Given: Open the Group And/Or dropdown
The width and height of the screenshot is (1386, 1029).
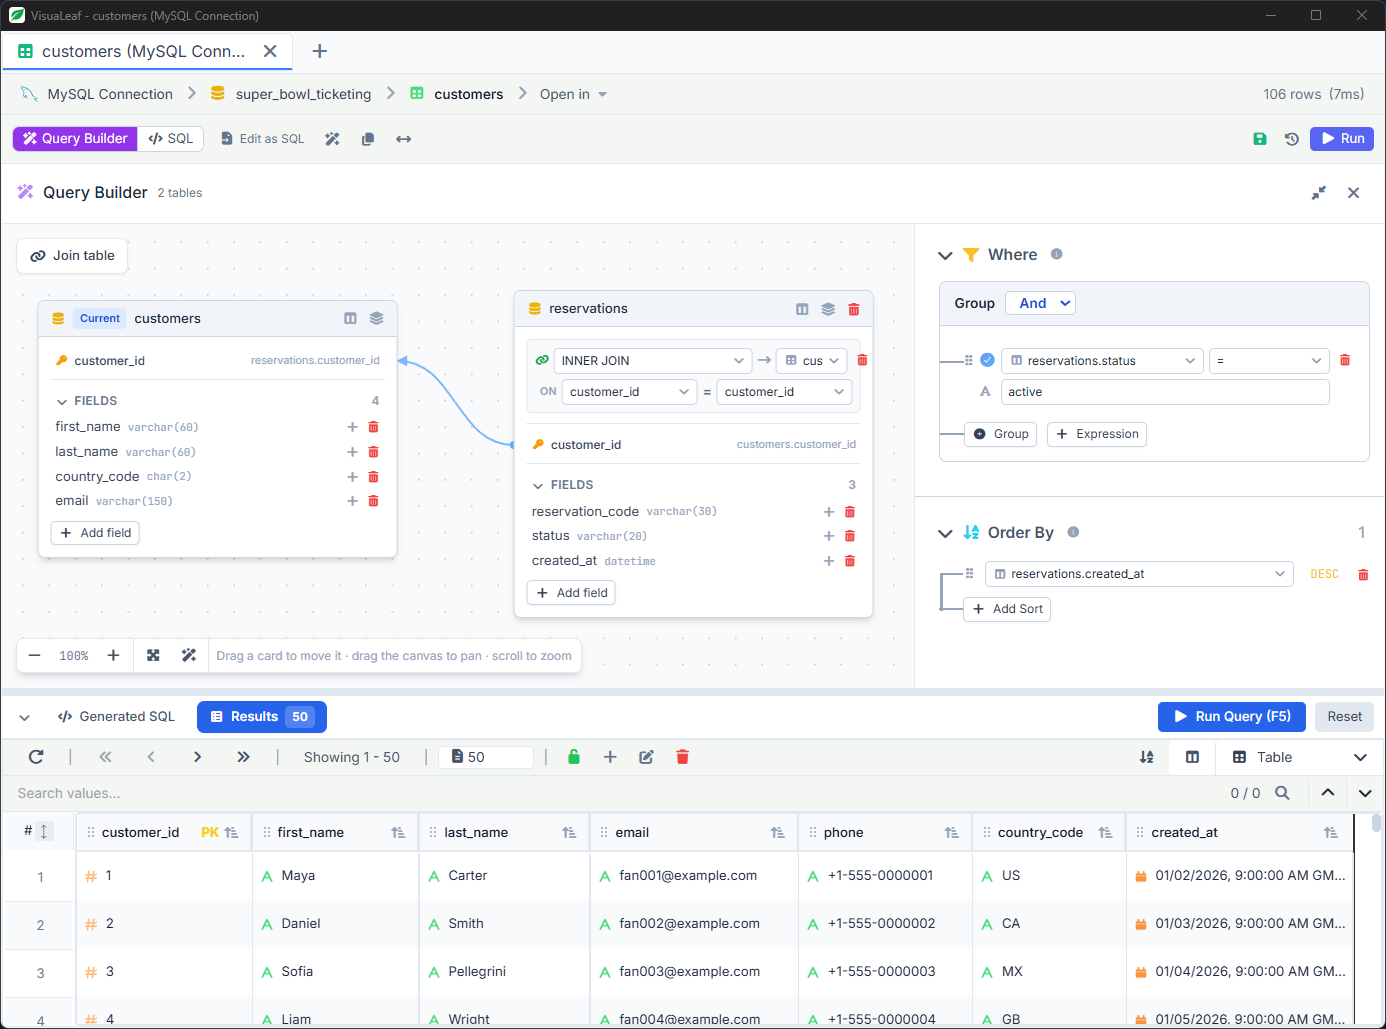Looking at the screenshot, I should pyautogui.click(x=1040, y=303).
